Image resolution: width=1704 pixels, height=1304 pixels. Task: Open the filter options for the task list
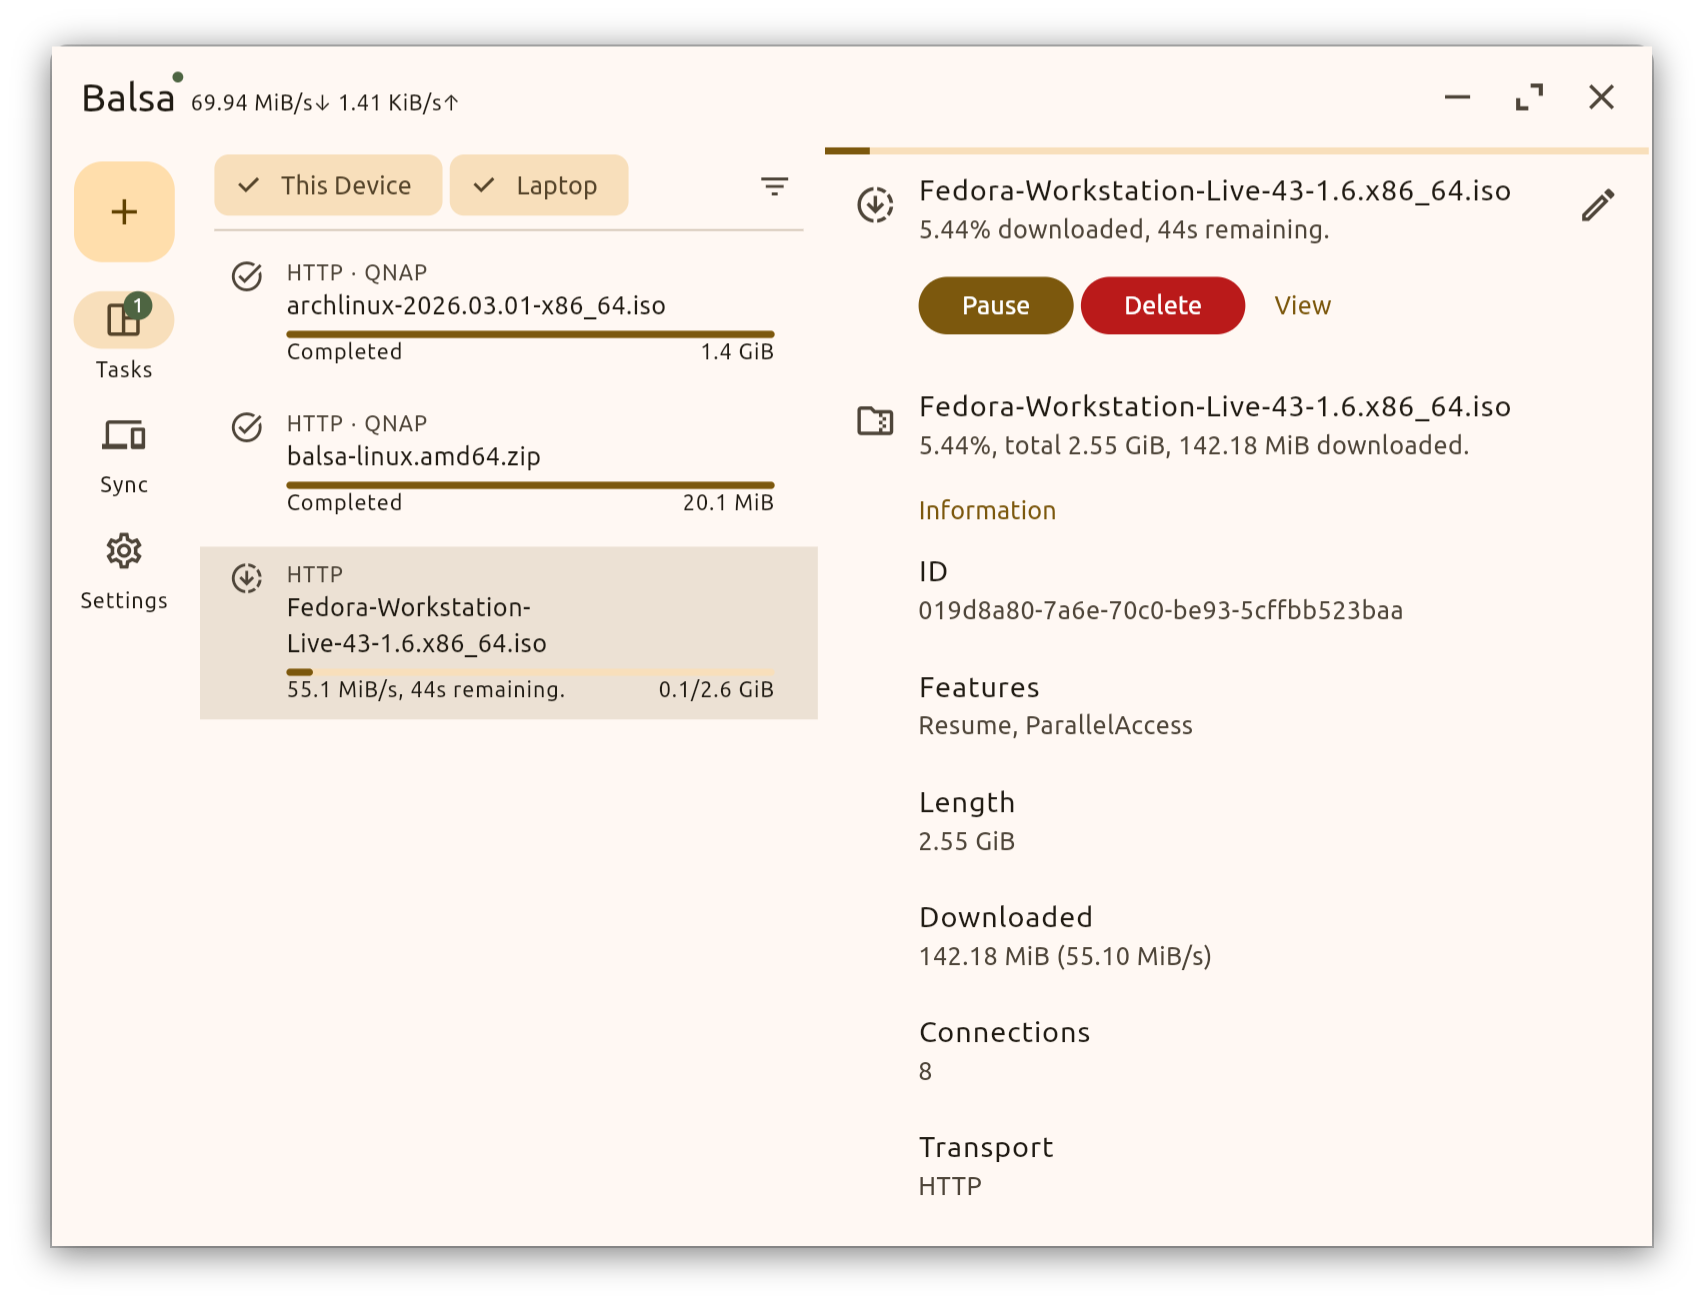(x=775, y=186)
